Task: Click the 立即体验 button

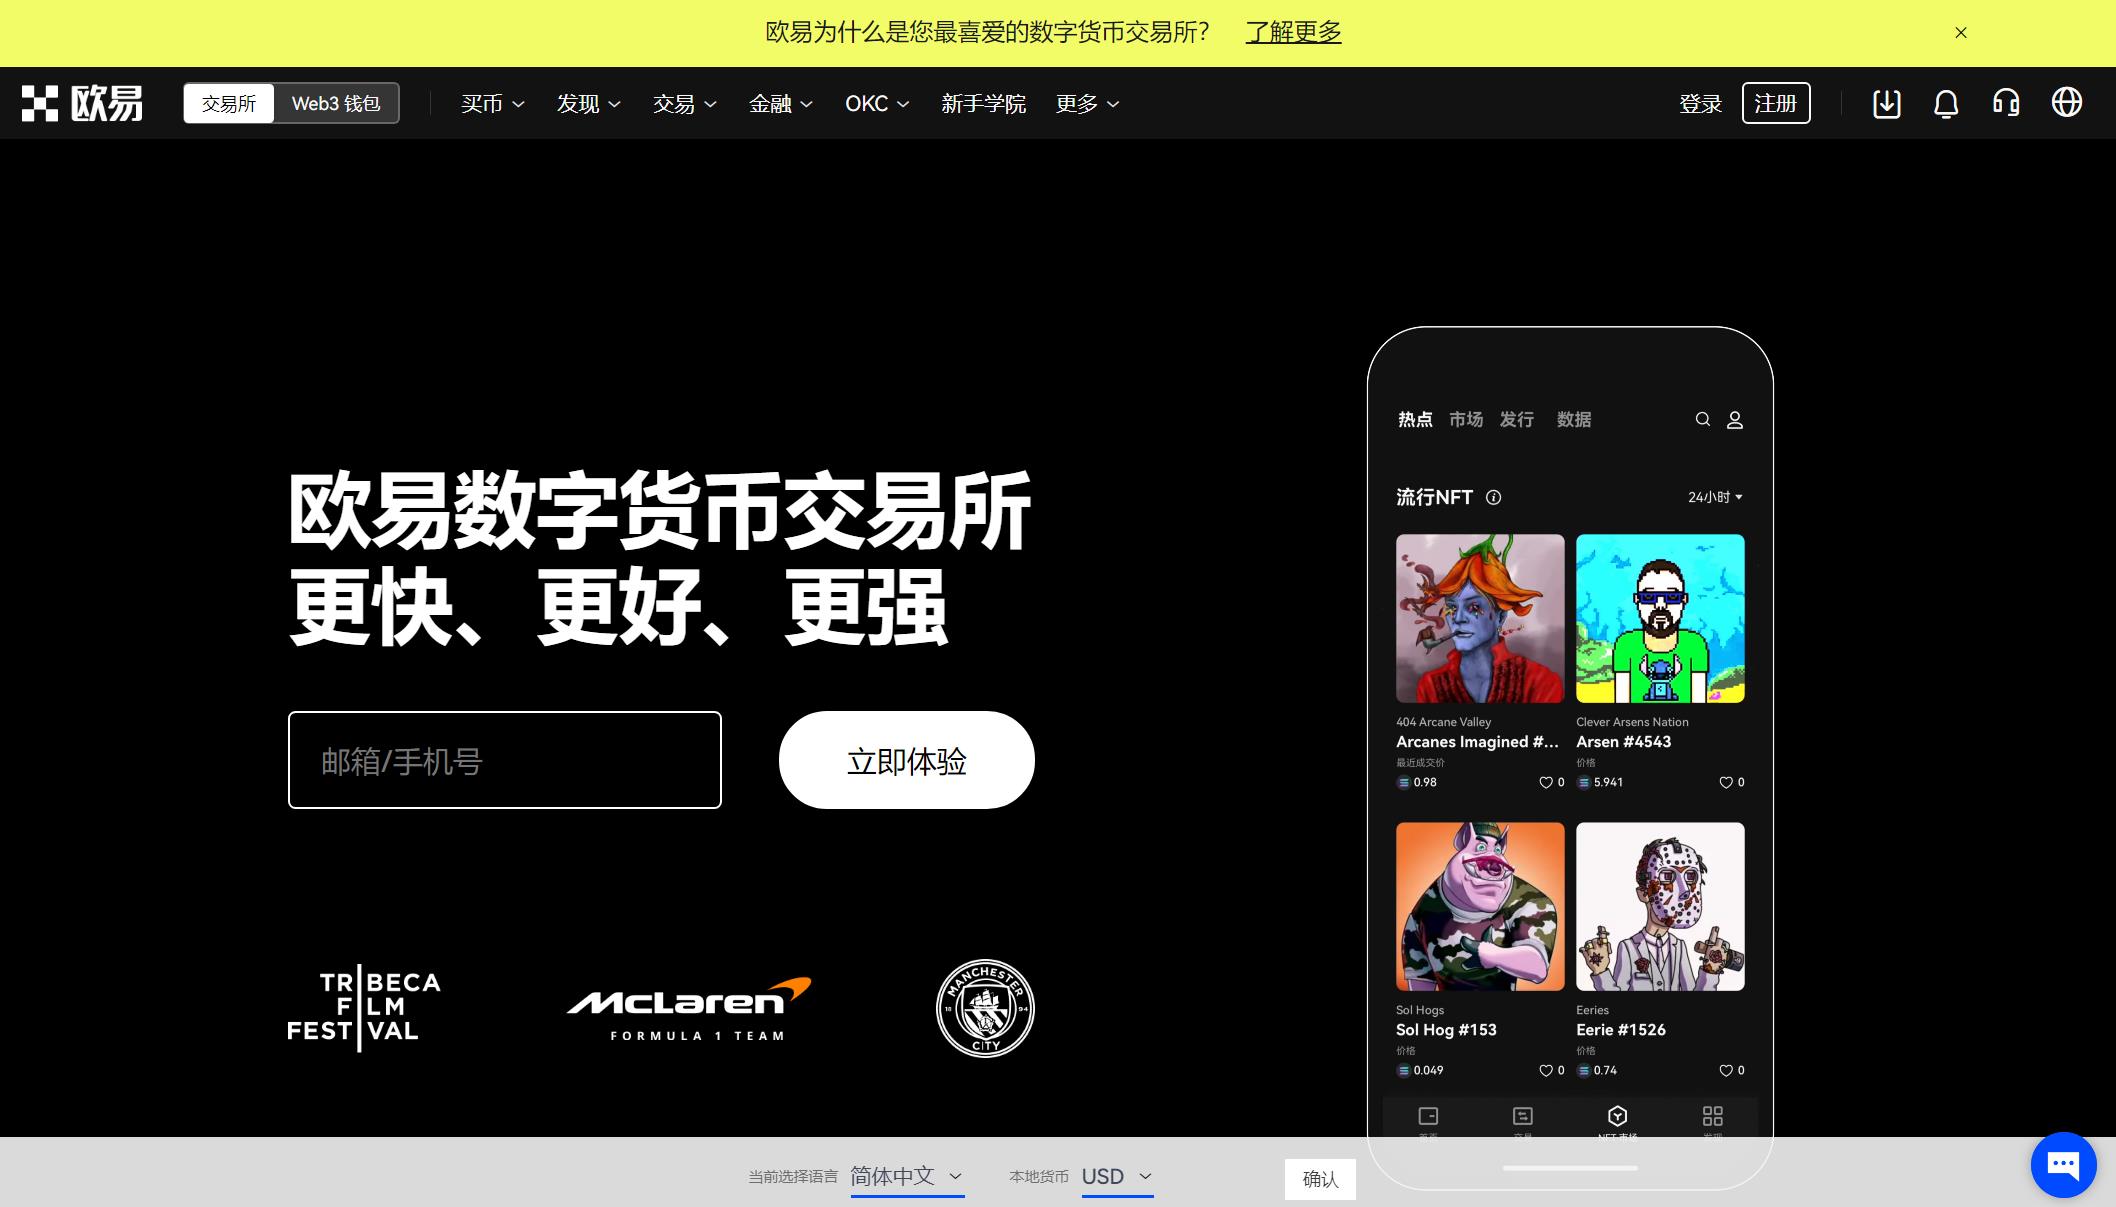Action: (906, 760)
